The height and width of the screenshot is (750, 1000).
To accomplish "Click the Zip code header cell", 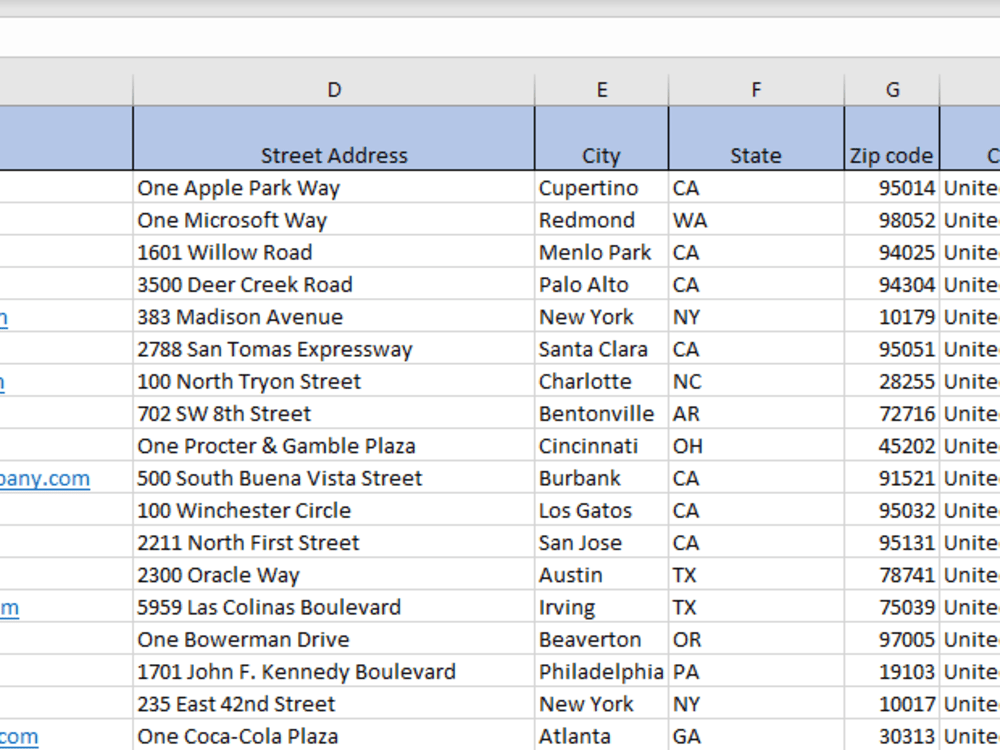I will (892, 138).
